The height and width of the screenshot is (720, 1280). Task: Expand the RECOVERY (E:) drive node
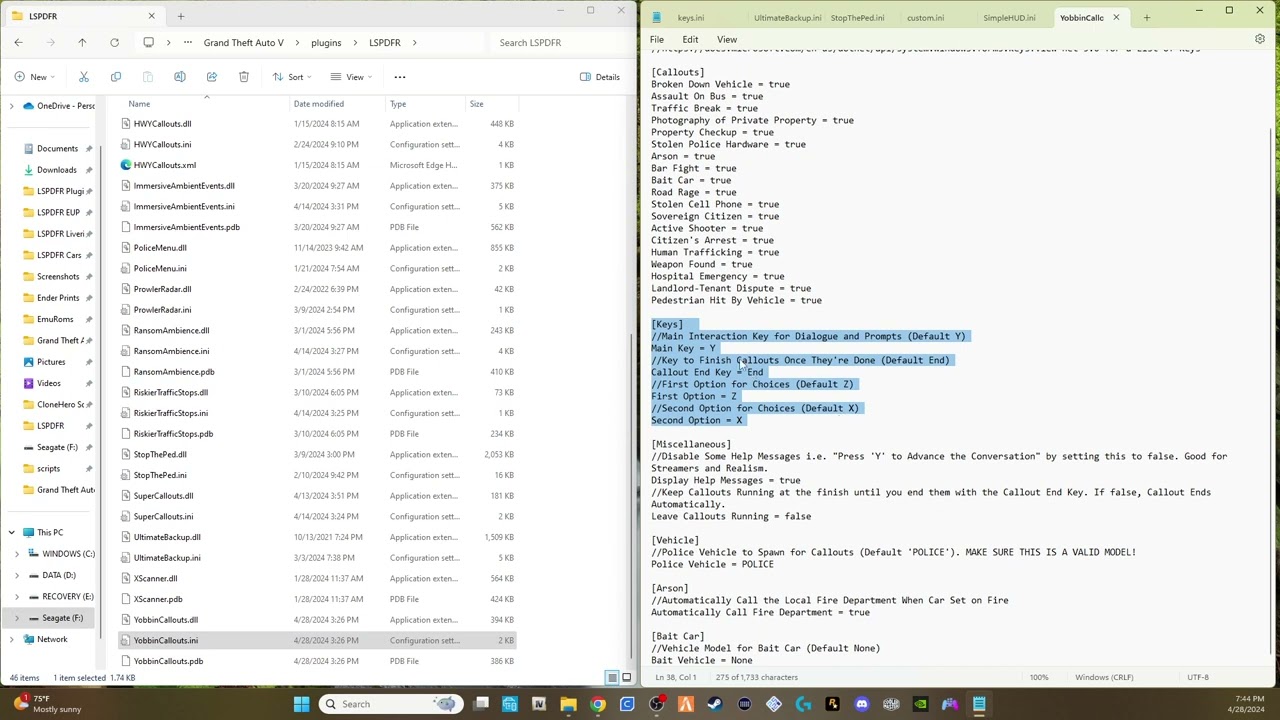click(x=17, y=597)
